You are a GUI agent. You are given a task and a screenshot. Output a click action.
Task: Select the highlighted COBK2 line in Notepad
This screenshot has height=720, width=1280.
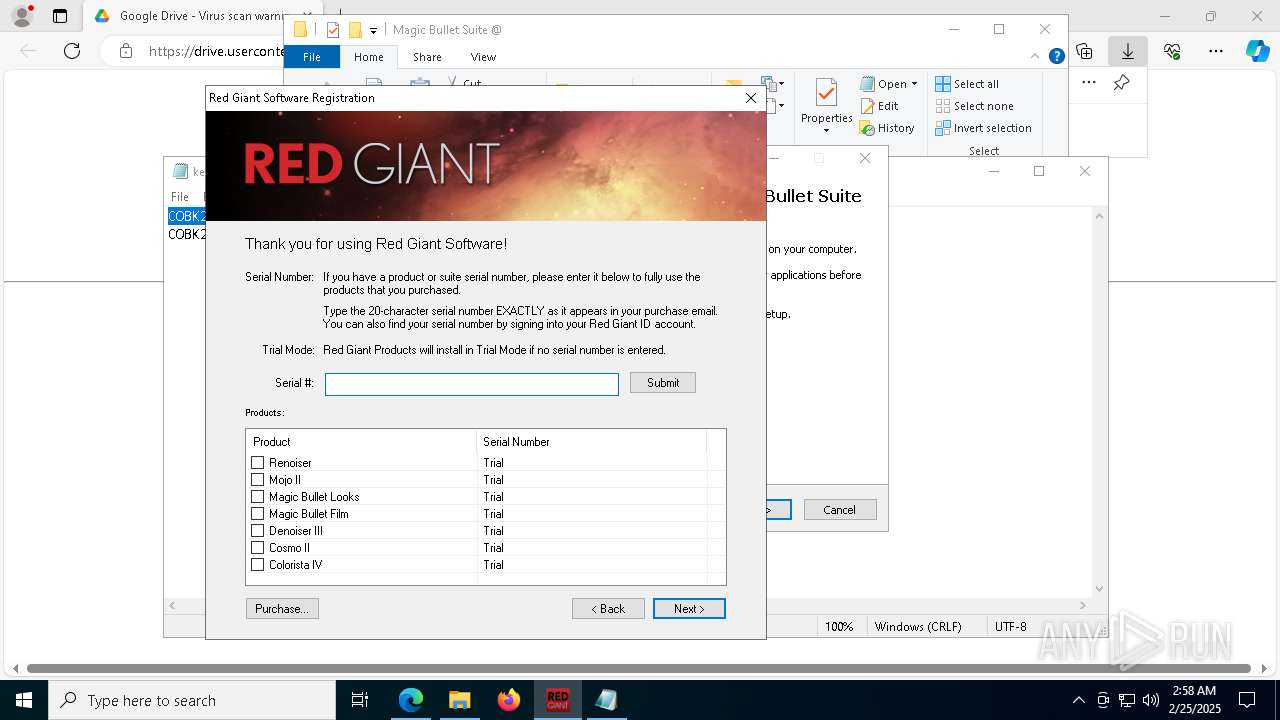[x=186, y=216]
